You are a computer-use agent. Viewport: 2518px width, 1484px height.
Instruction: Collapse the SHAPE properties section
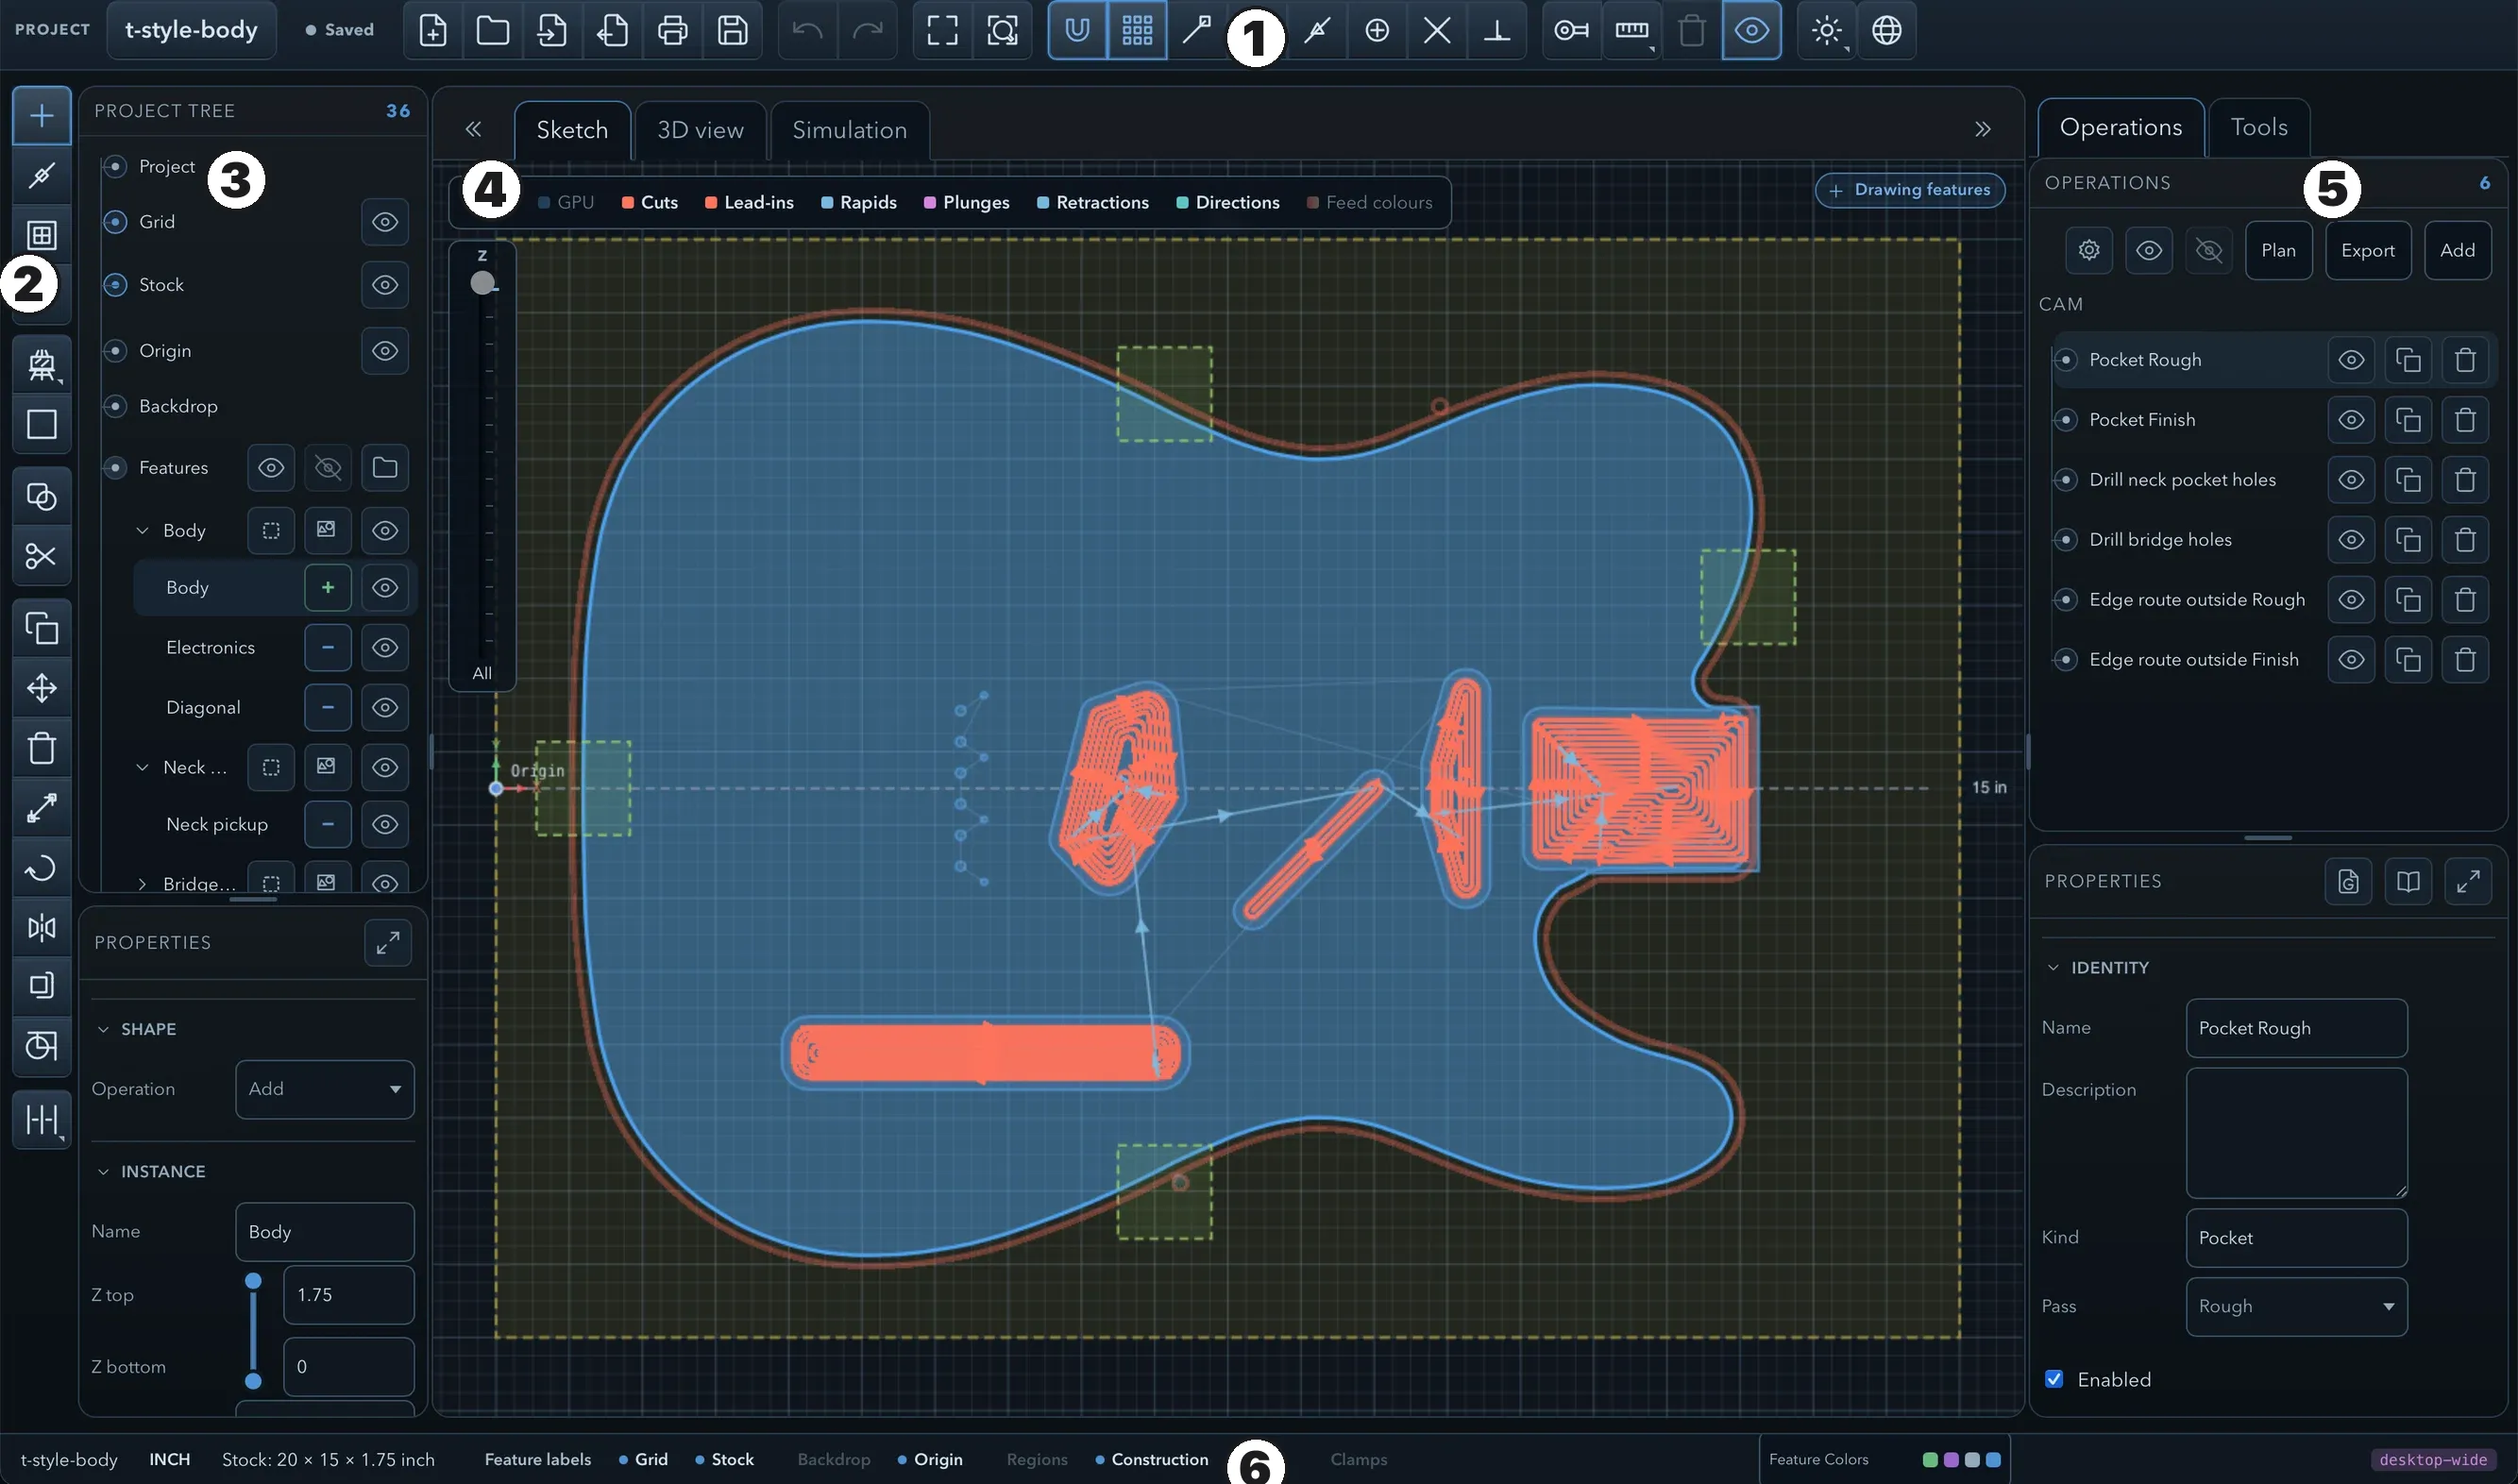click(x=103, y=1029)
